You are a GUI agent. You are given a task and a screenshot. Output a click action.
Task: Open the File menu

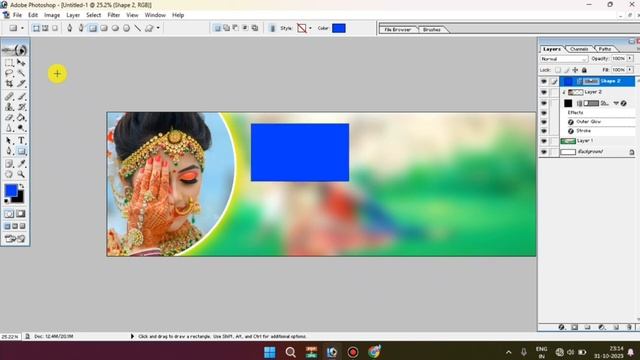[x=17, y=15]
